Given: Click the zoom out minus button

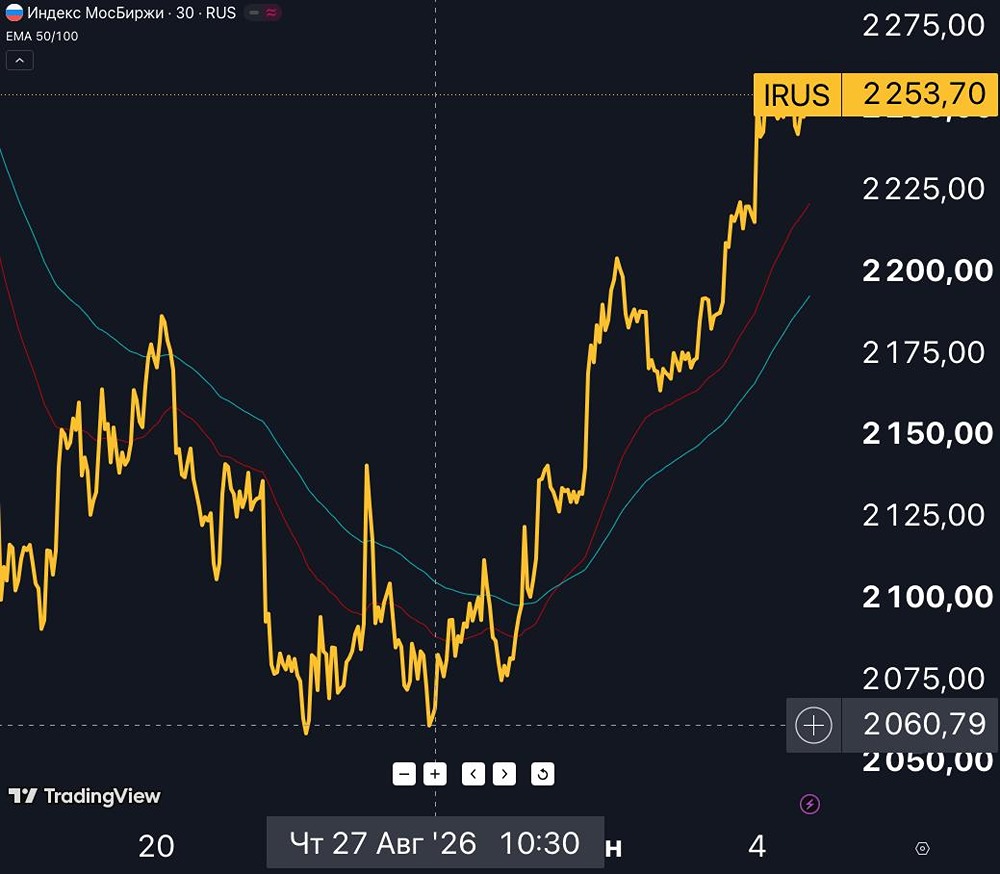Looking at the screenshot, I should coord(404,774).
